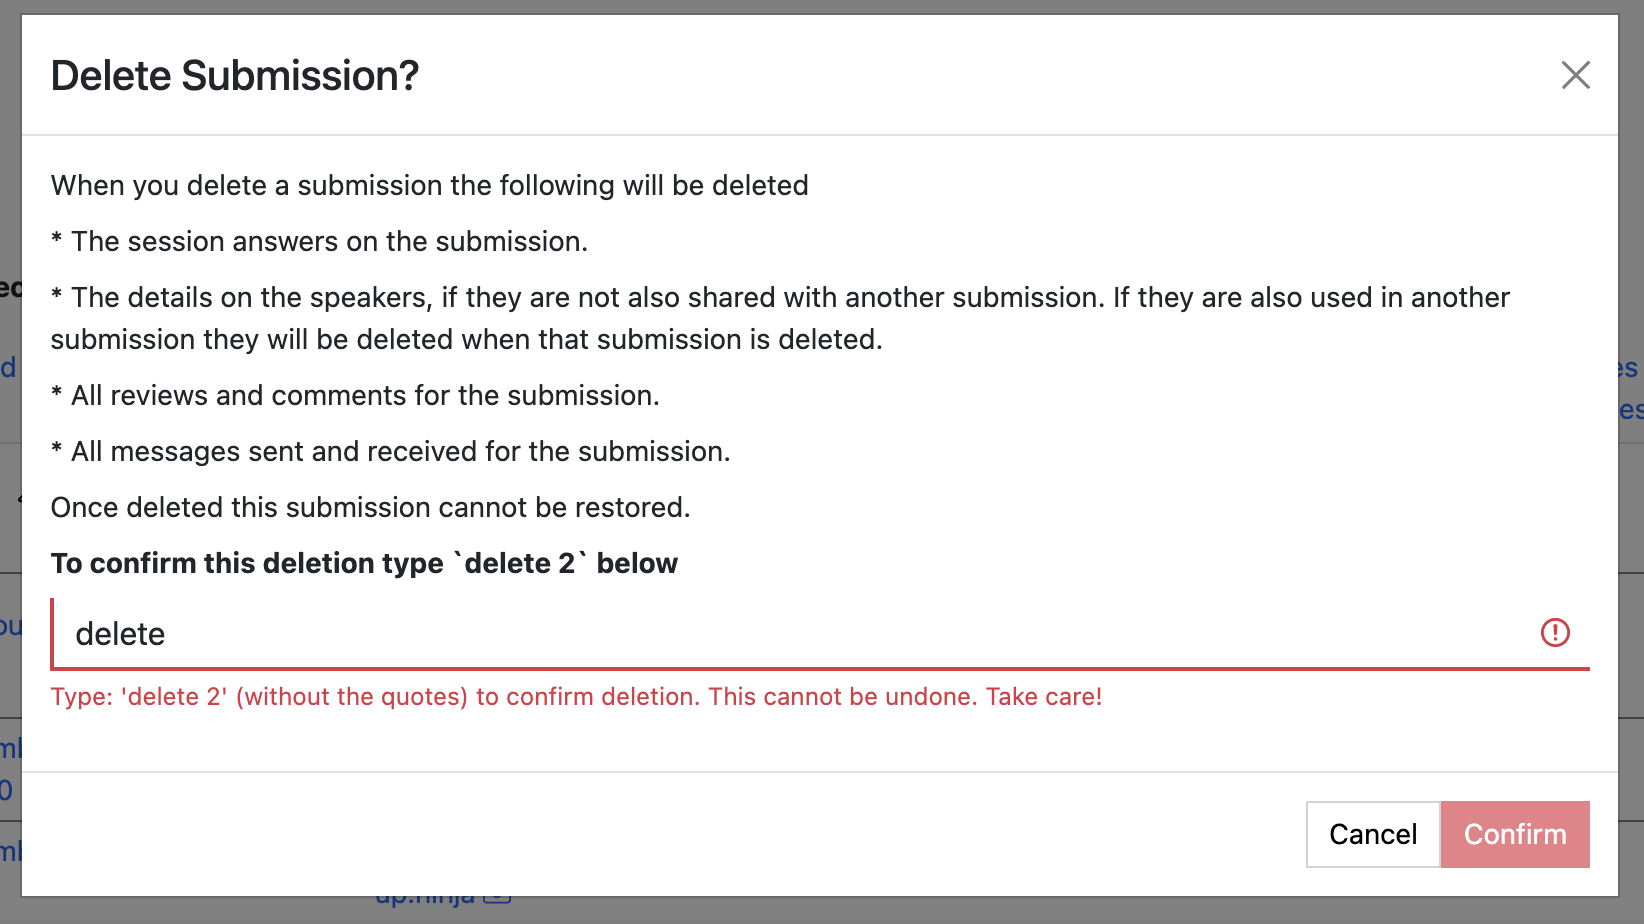The image size is (1644, 924).
Task: Click the "details on the speakers" paragraph
Action: [780, 298]
